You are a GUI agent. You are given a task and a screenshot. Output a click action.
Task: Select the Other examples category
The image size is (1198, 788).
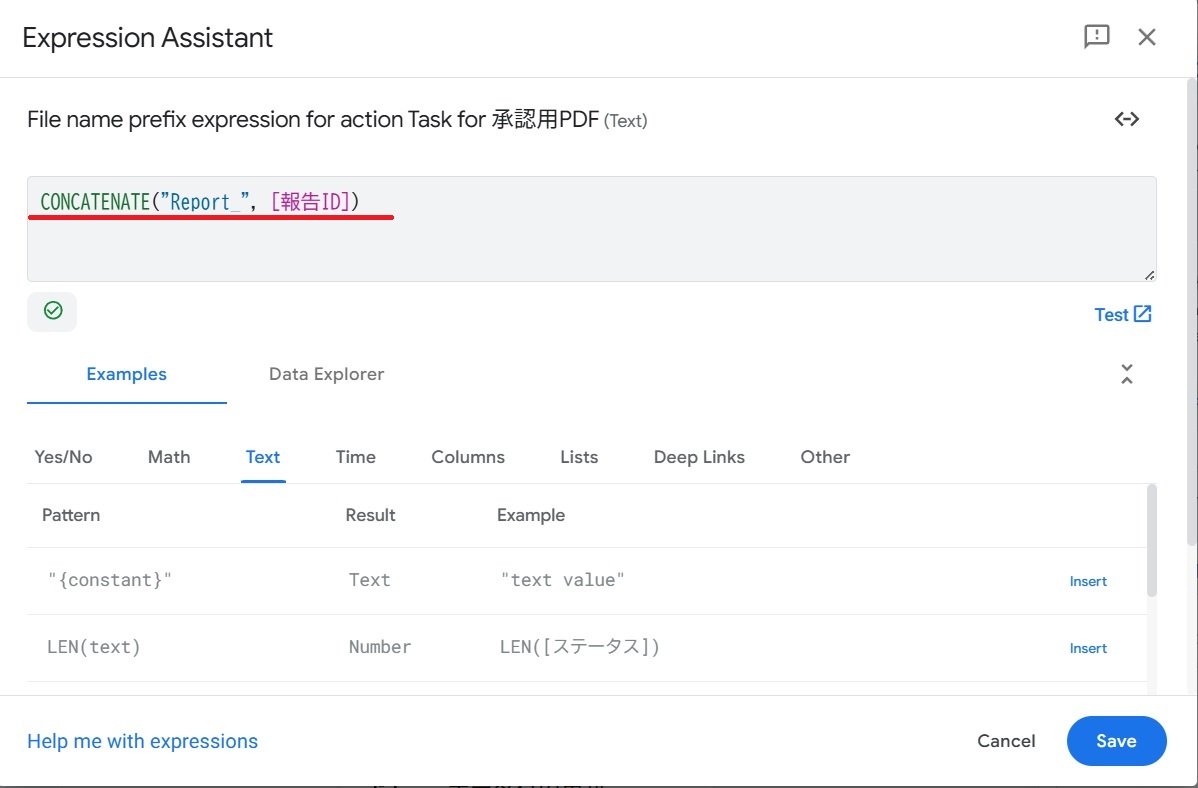[x=825, y=457]
